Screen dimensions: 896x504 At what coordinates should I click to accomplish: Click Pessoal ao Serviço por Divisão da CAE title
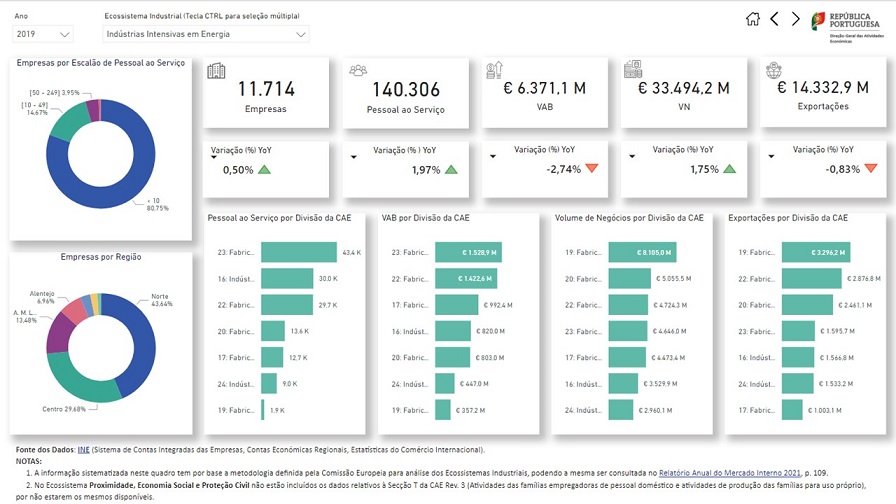279,218
